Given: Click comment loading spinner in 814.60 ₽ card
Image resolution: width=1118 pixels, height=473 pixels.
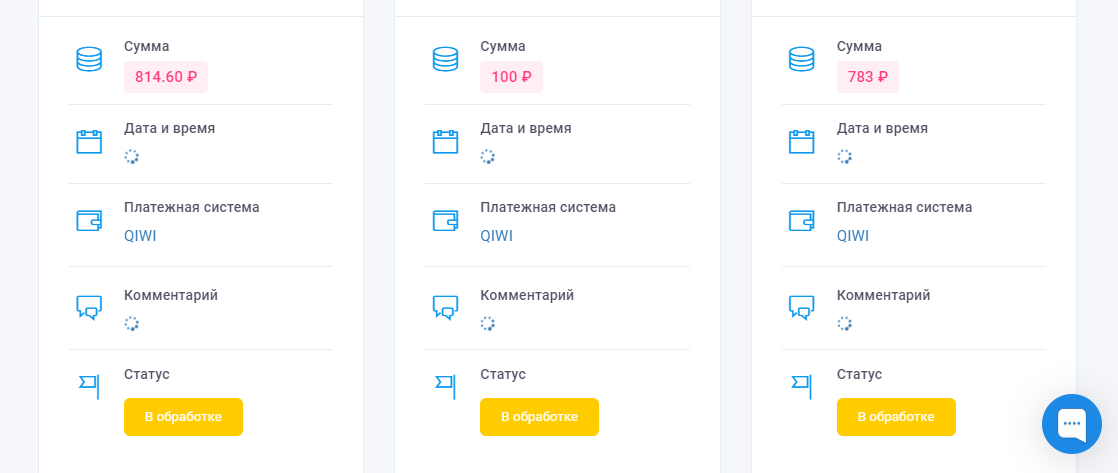Looking at the screenshot, I should pos(132,324).
